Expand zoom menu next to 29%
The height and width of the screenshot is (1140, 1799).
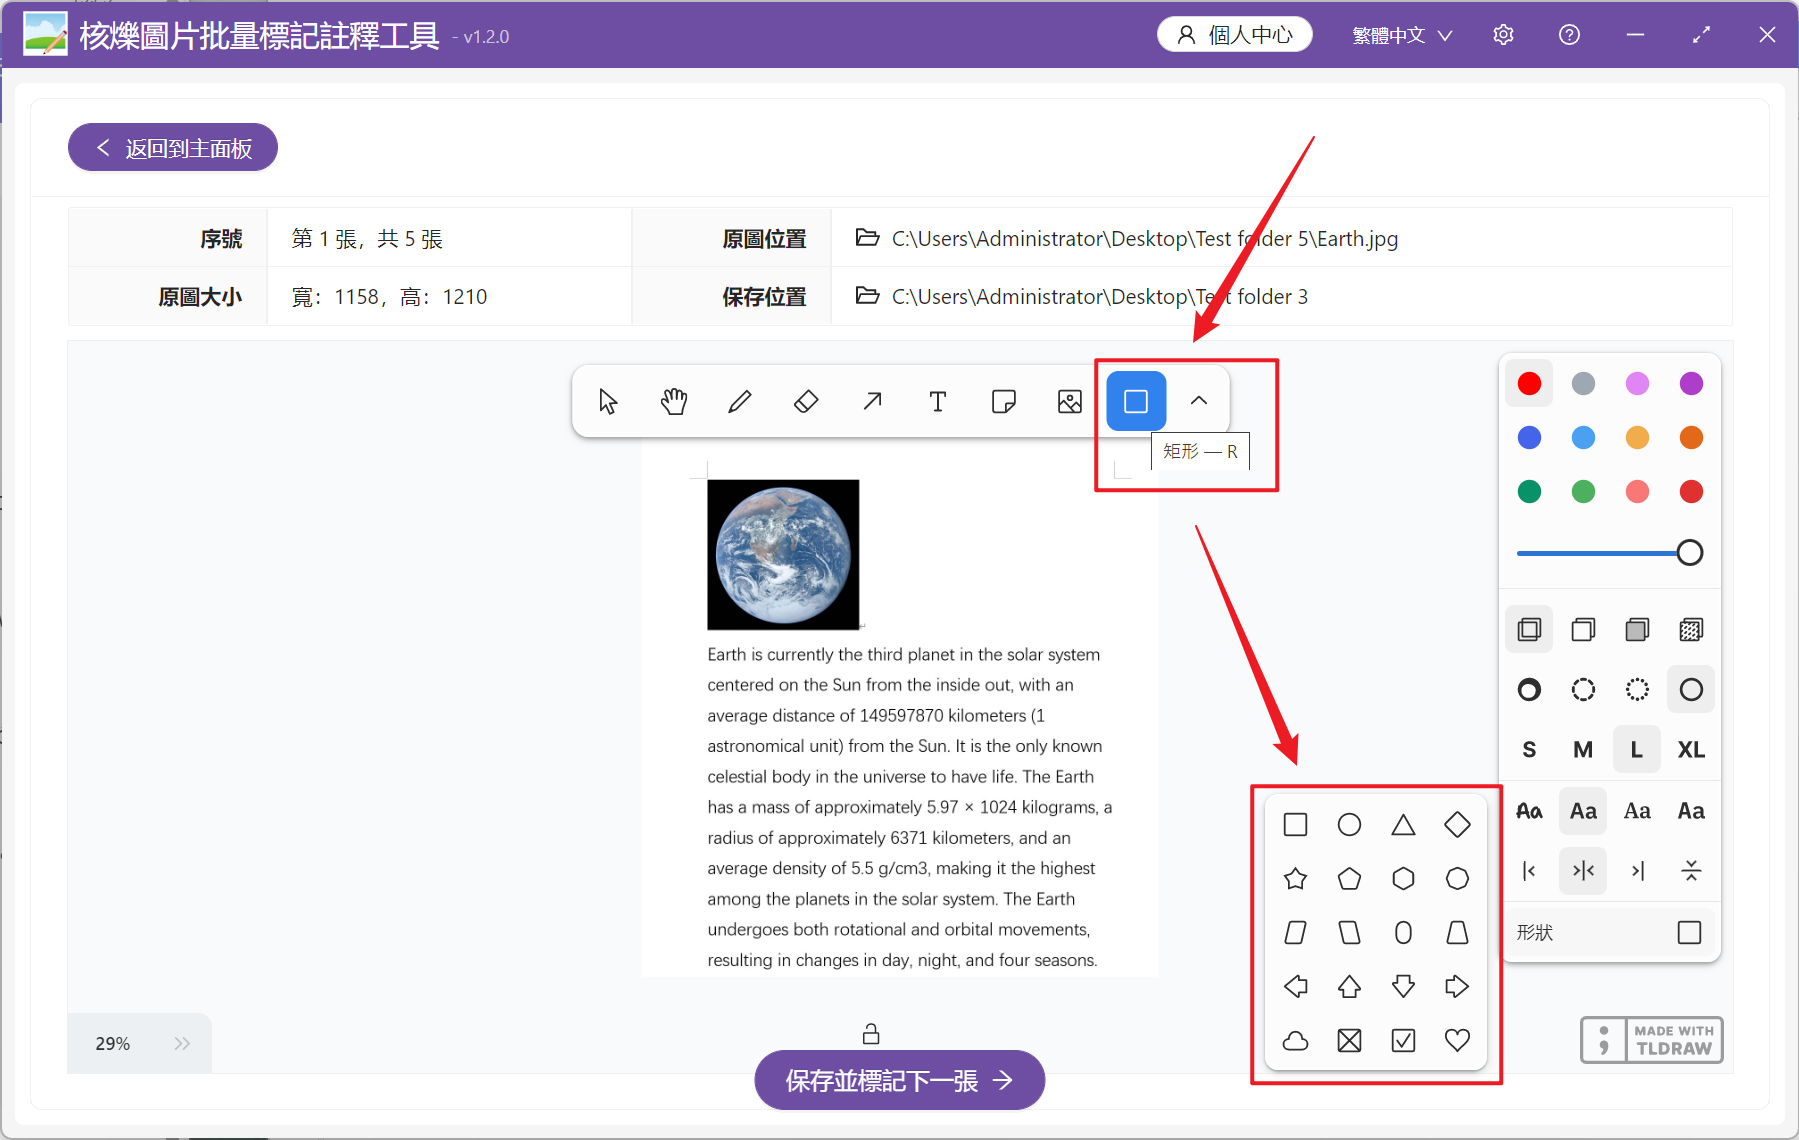point(182,1043)
